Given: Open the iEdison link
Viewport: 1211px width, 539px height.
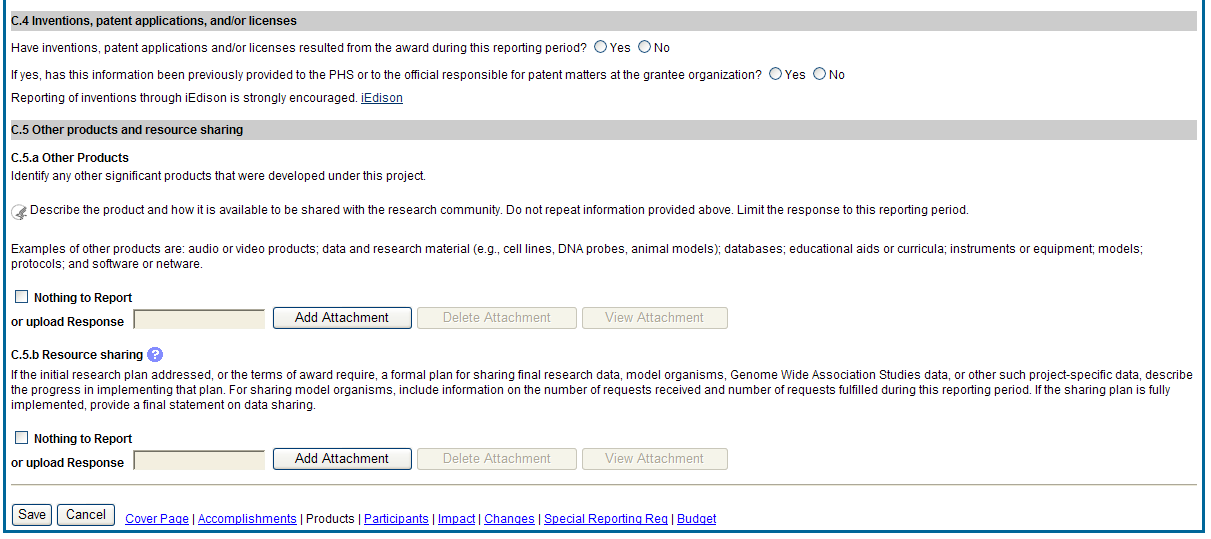Looking at the screenshot, I should tap(381, 98).
